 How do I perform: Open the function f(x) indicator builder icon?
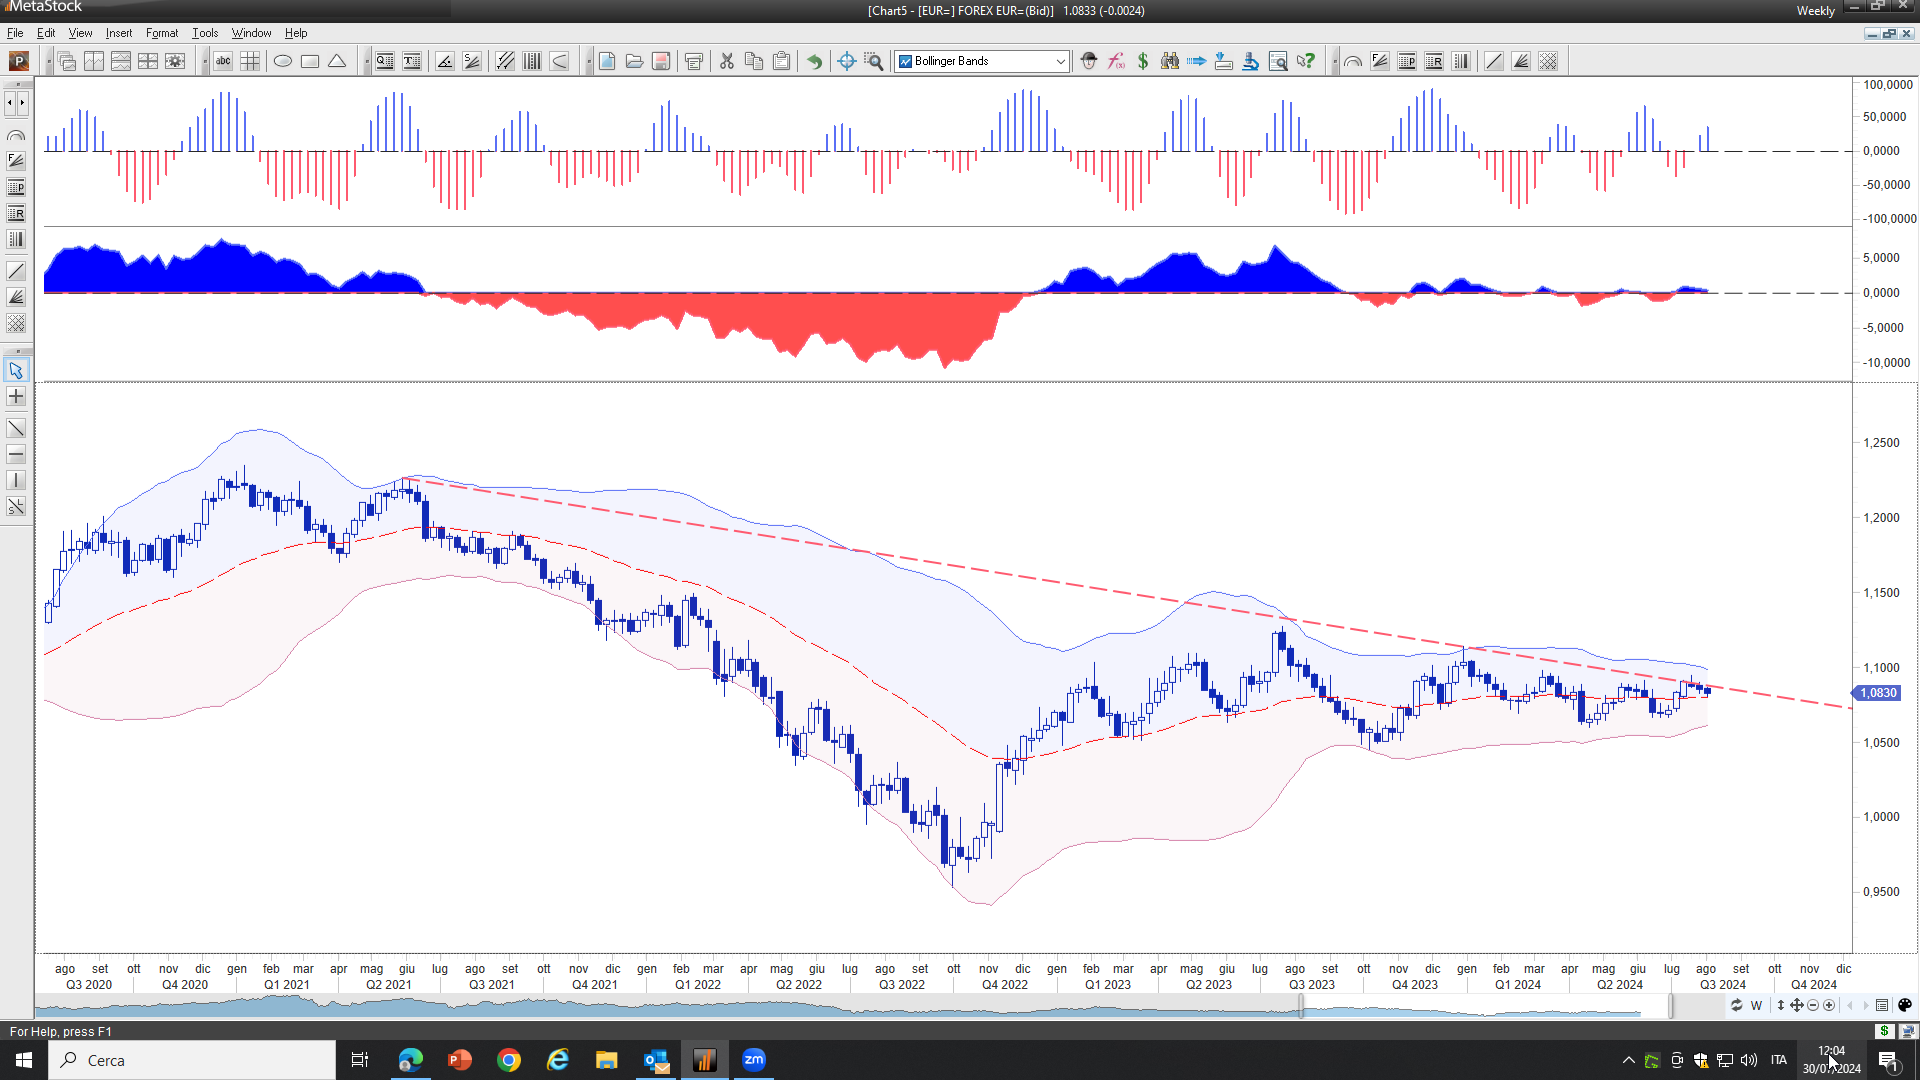1116,62
